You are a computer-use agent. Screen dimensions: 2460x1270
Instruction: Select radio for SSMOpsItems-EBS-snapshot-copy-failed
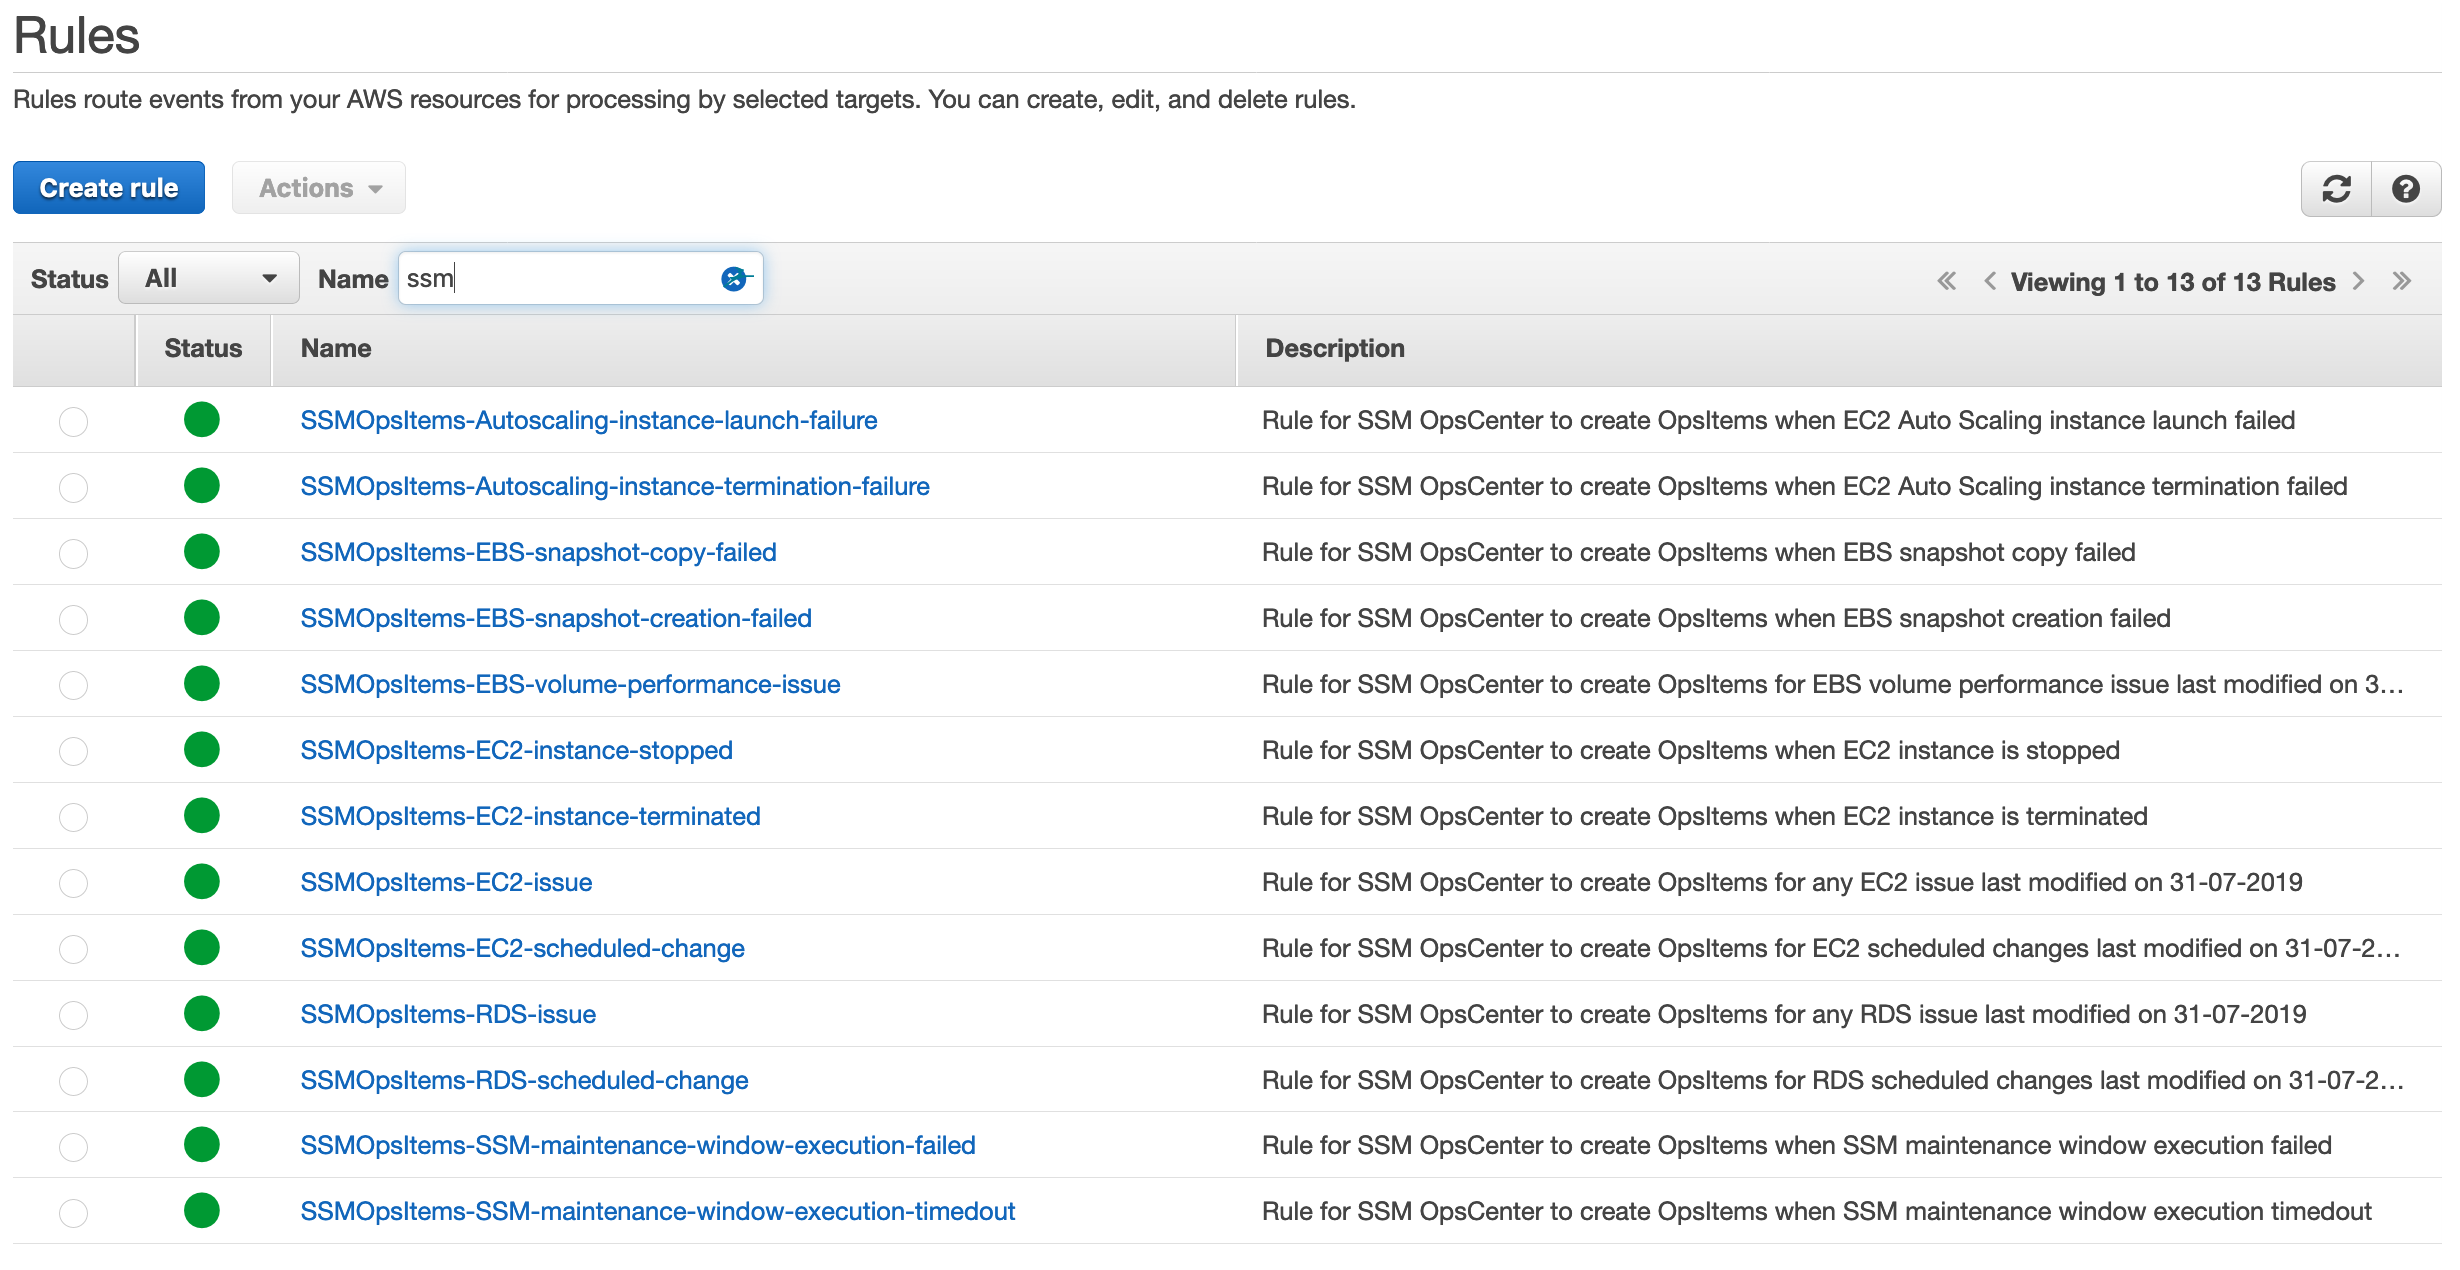click(73, 553)
